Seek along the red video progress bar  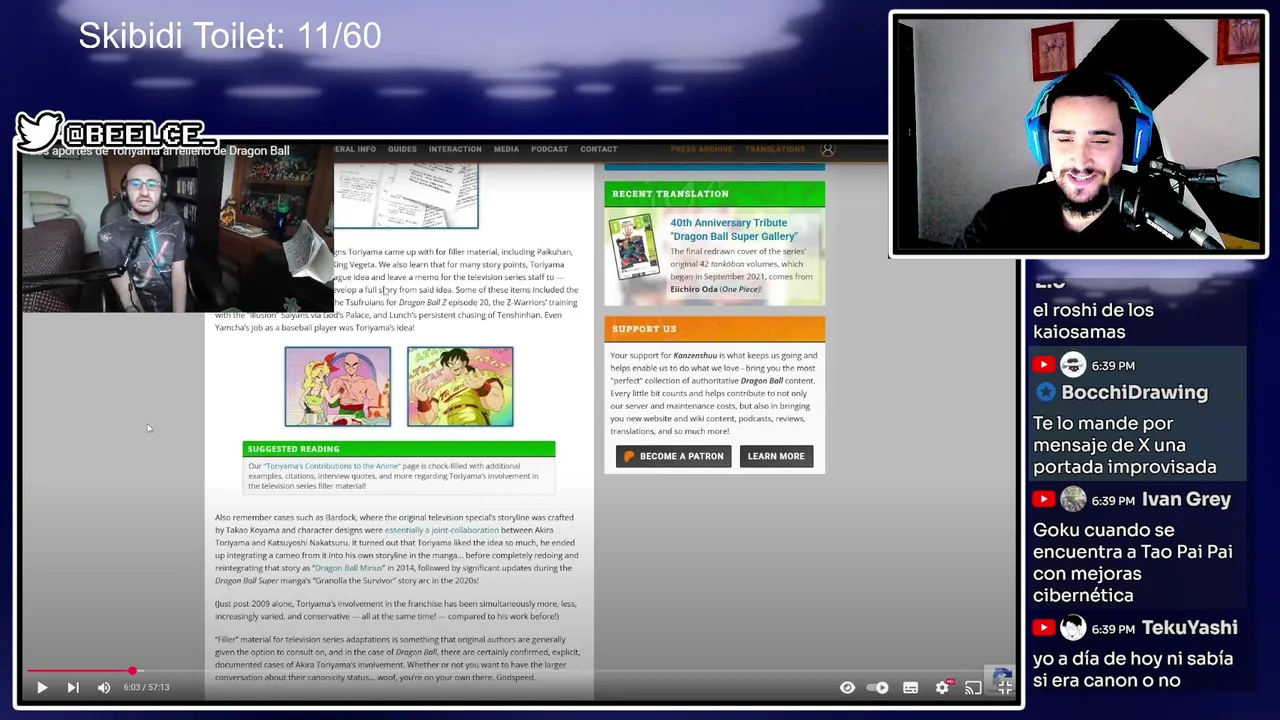520,671
